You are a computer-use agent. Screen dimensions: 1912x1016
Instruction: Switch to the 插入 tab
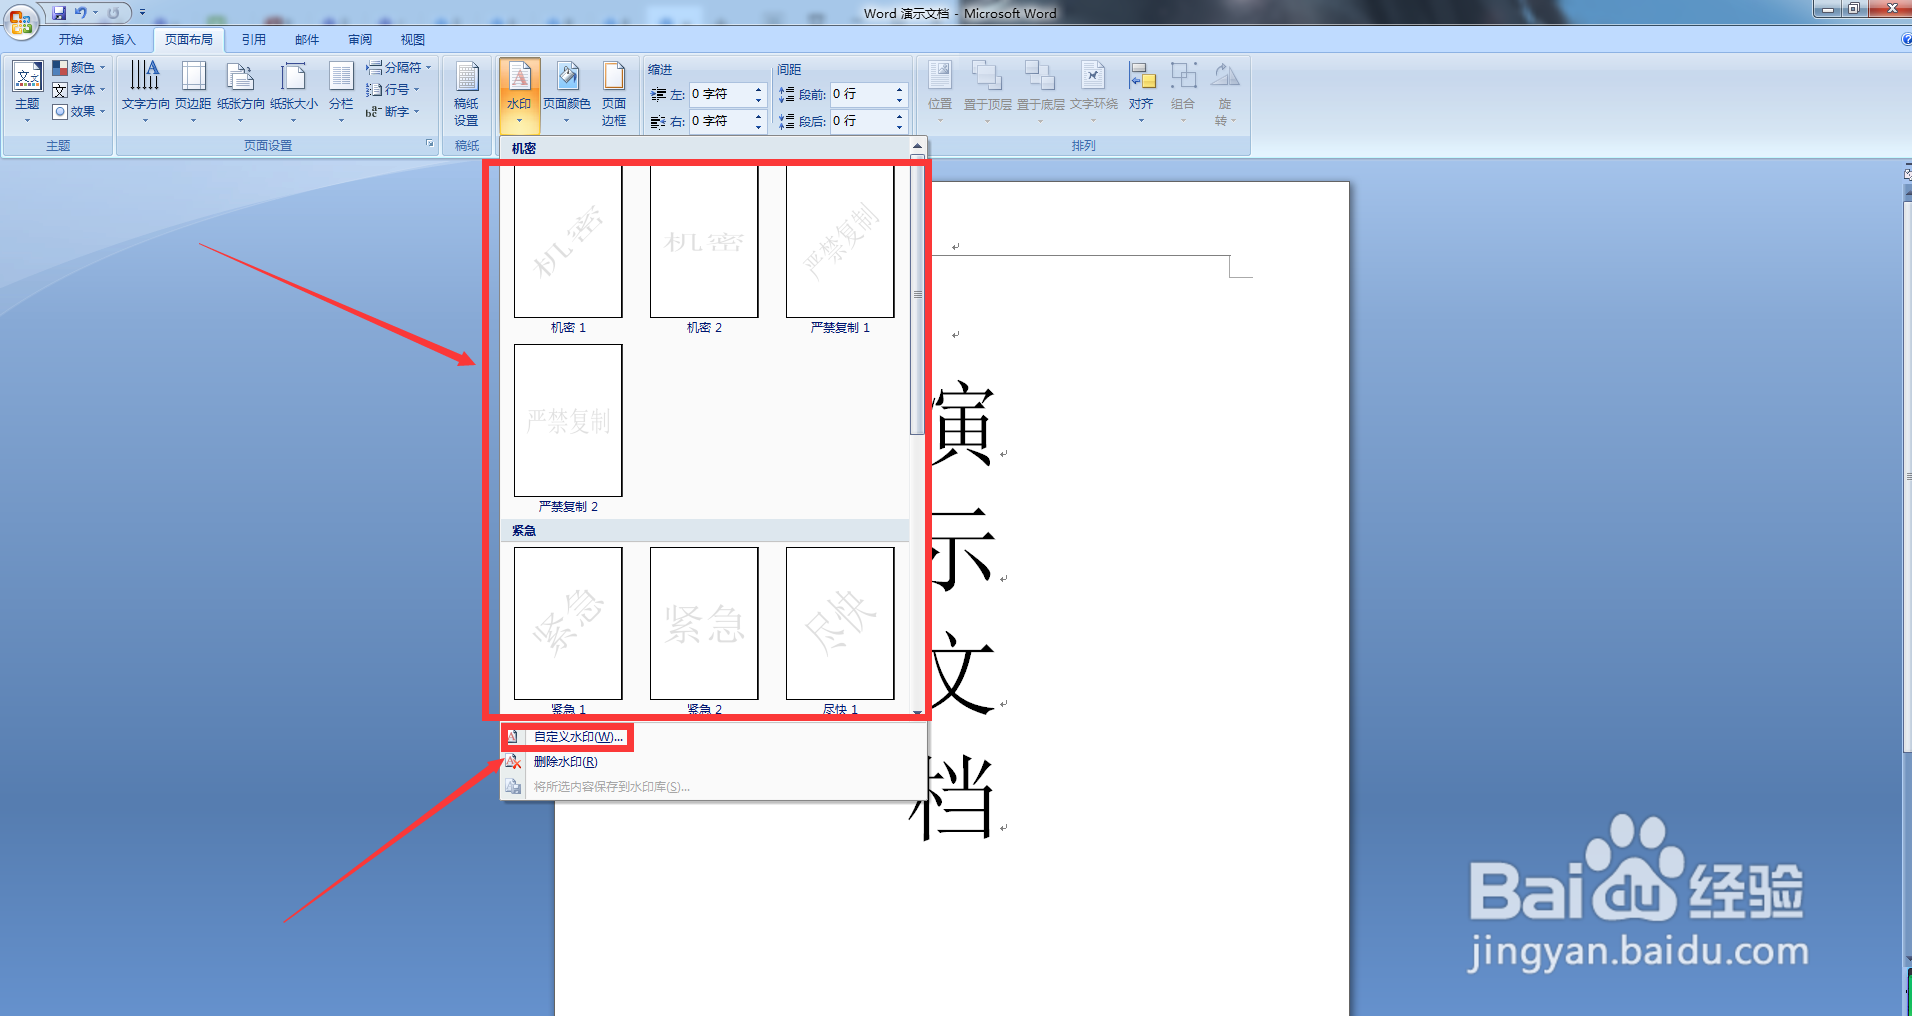(x=124, y=40)
